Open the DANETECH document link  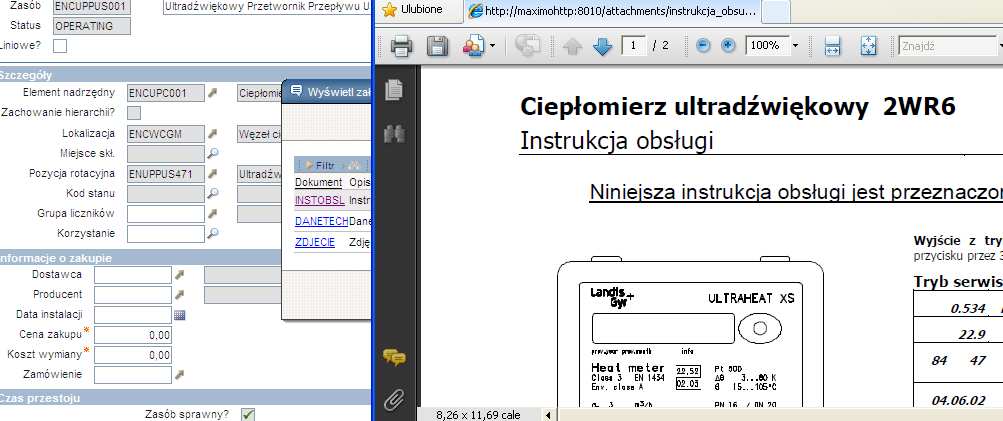(x=322, y=221)
